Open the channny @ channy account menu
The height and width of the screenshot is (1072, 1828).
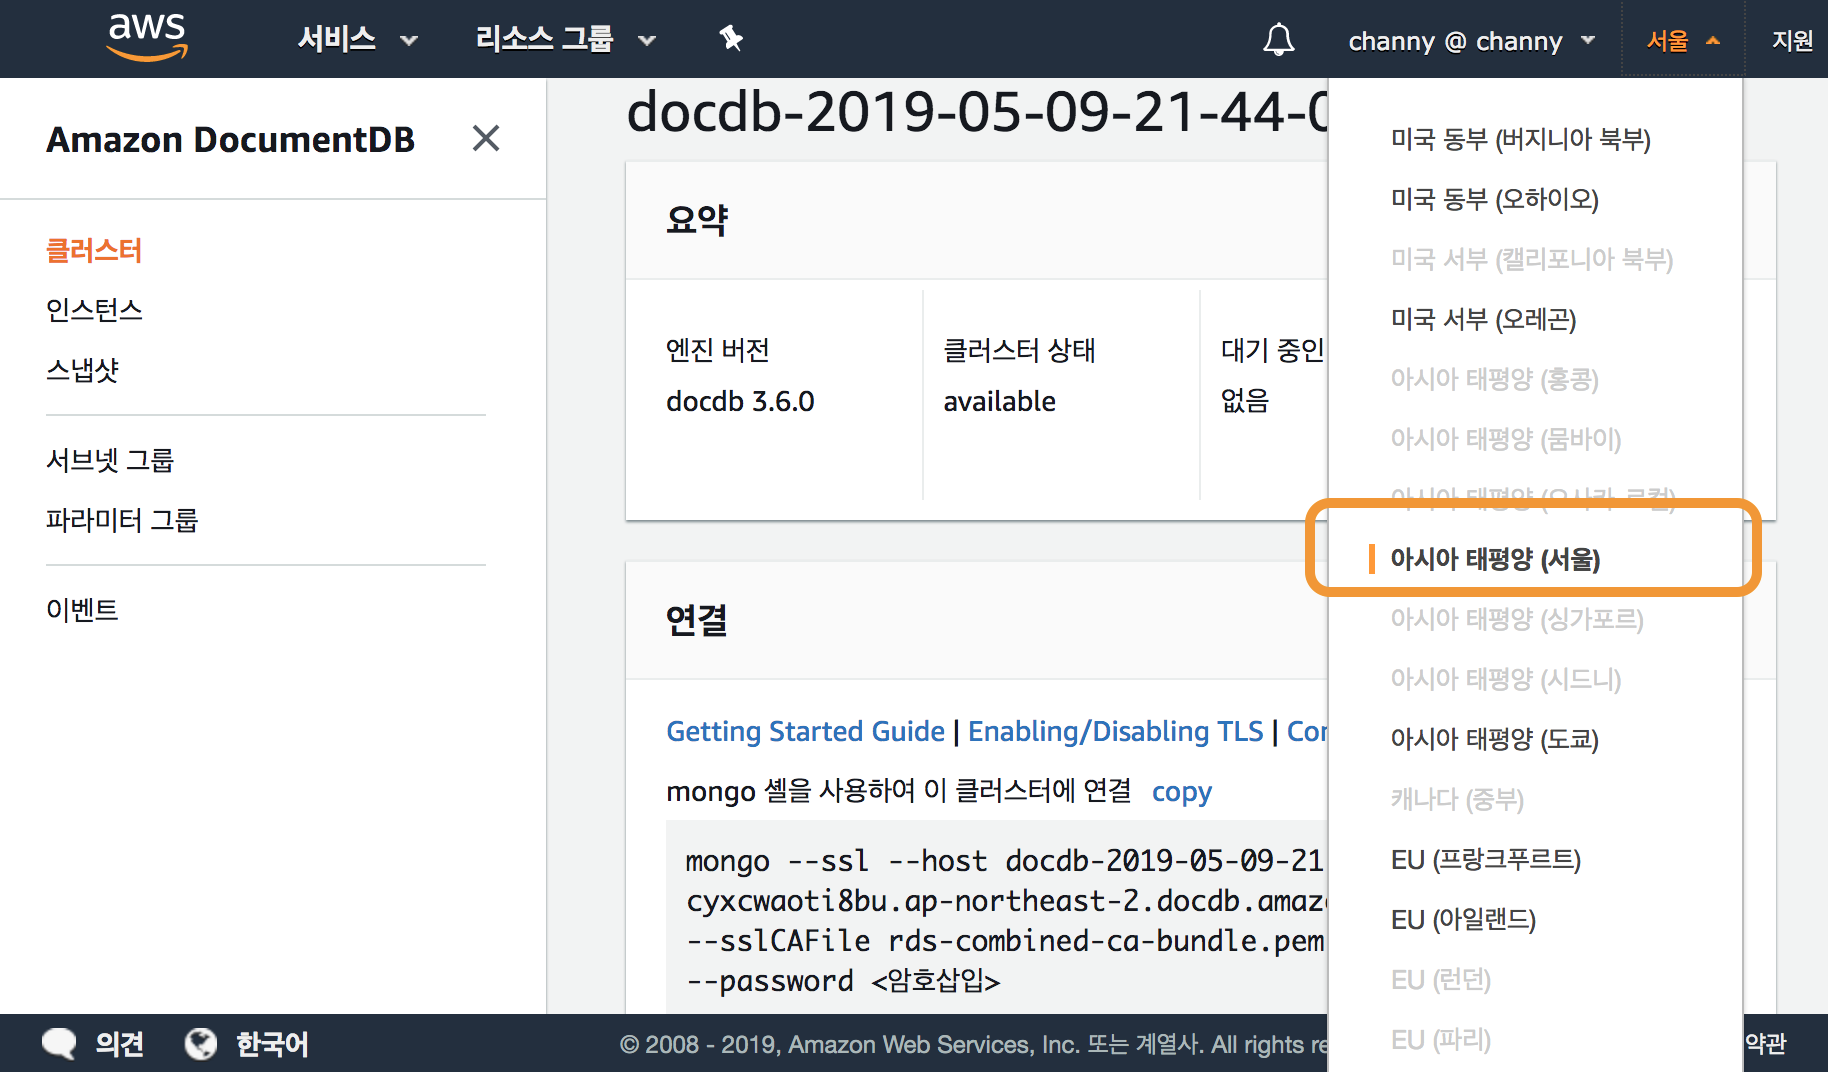pos(1471,41)
